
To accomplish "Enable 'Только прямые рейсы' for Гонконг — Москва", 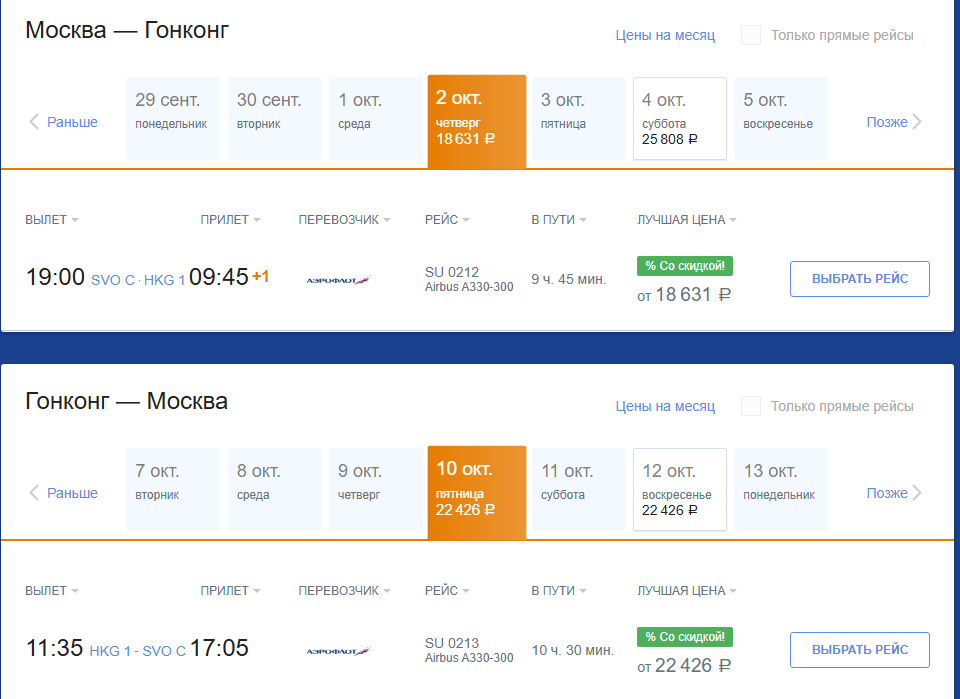I will tap(751, 406).
